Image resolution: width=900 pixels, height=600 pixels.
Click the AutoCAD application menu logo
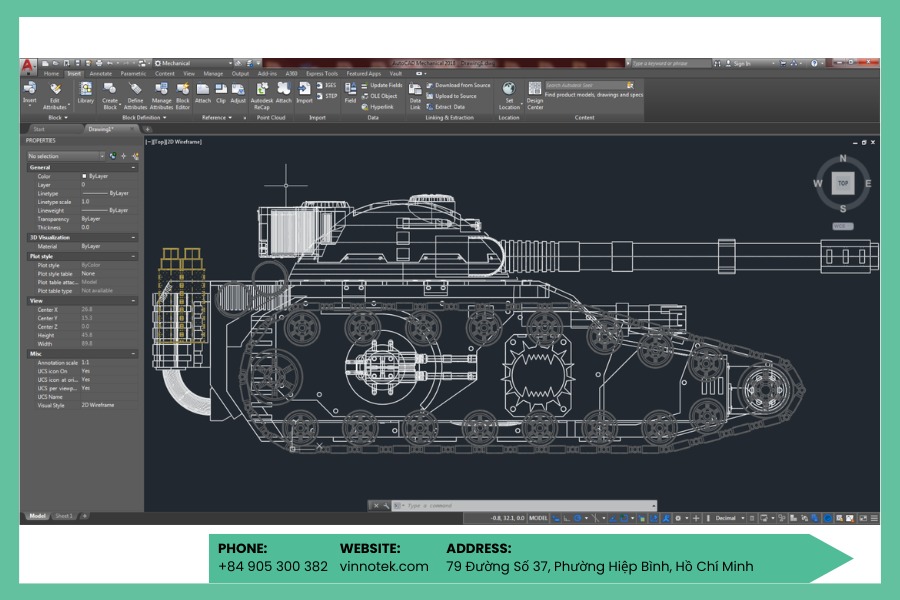[28, 65]
